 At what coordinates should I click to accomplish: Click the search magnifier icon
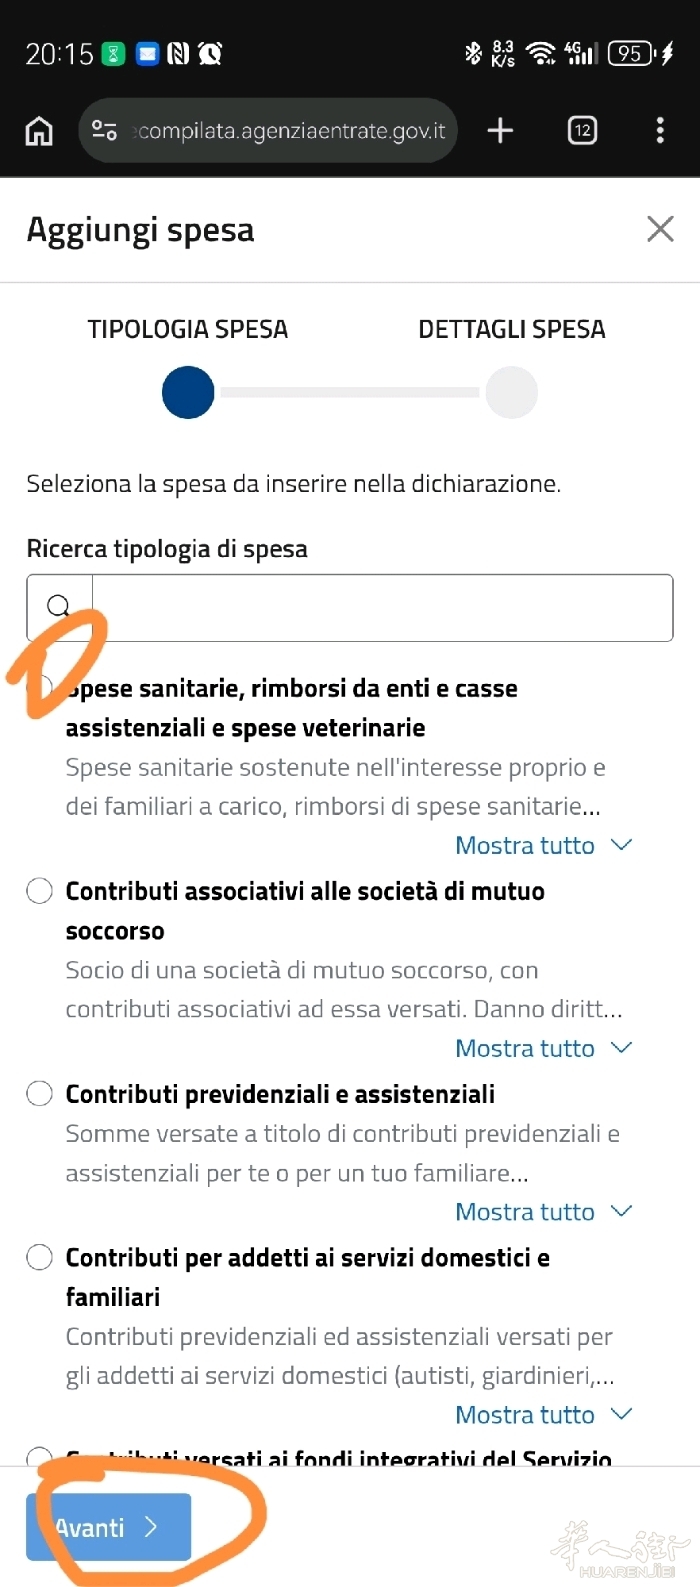click(x=59, y=606)
